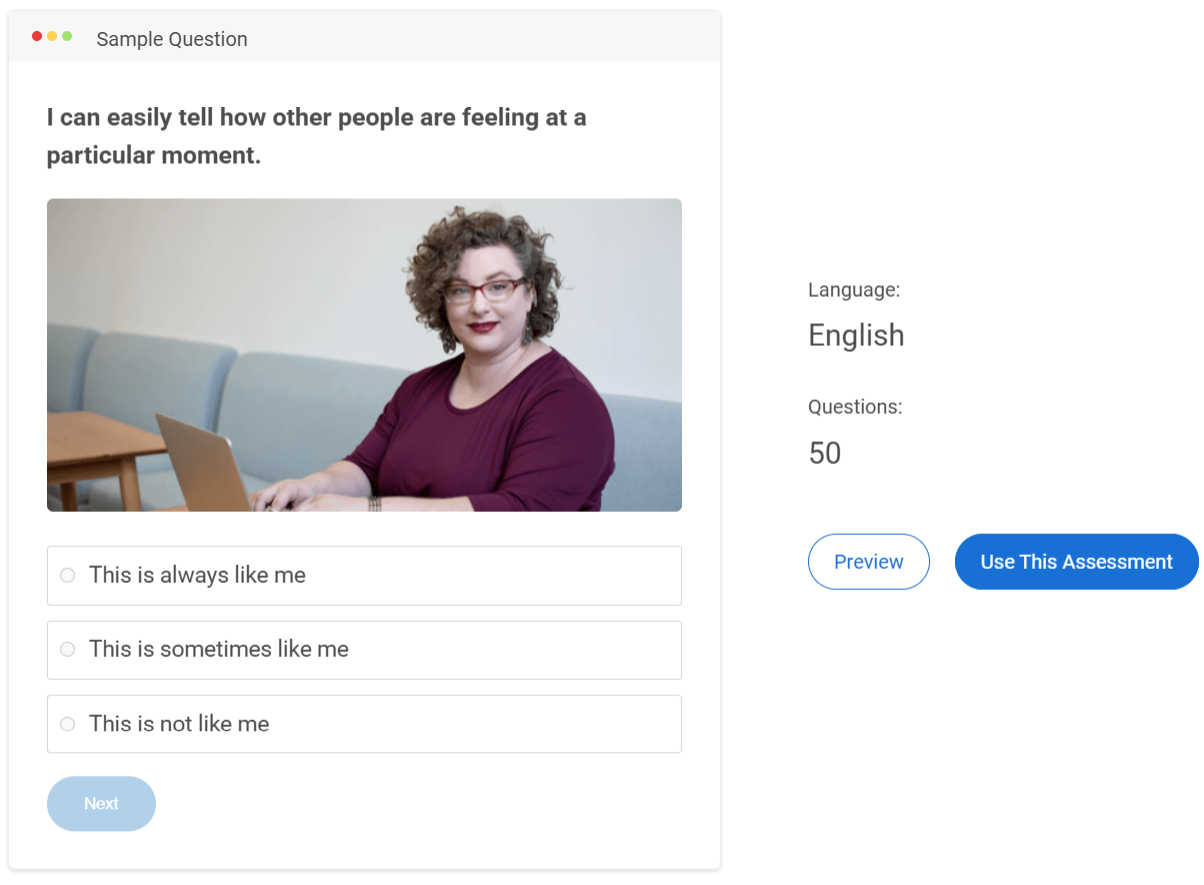Viewport: 1204px width, 885px height.
Task: Open the assessment Preview
Action: click(868, 561)
